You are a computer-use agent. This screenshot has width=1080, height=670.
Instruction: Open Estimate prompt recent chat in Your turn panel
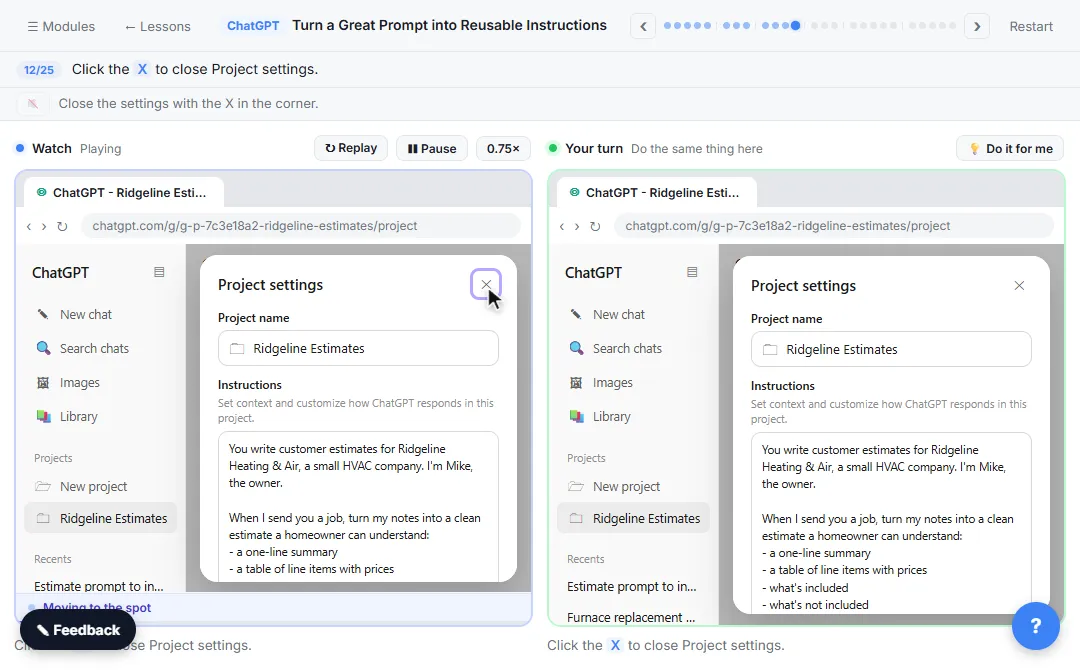633,587
